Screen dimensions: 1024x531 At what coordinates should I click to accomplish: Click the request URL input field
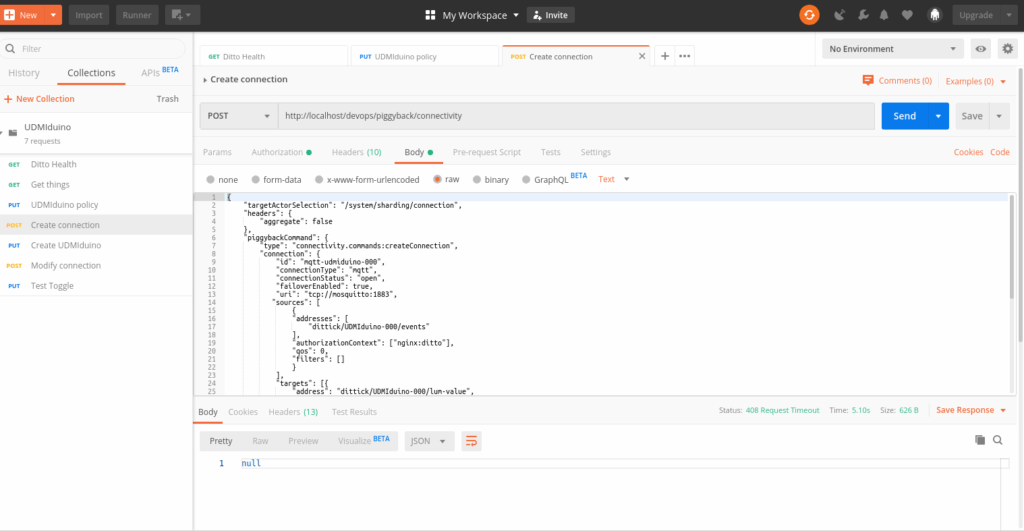[576, 116]
